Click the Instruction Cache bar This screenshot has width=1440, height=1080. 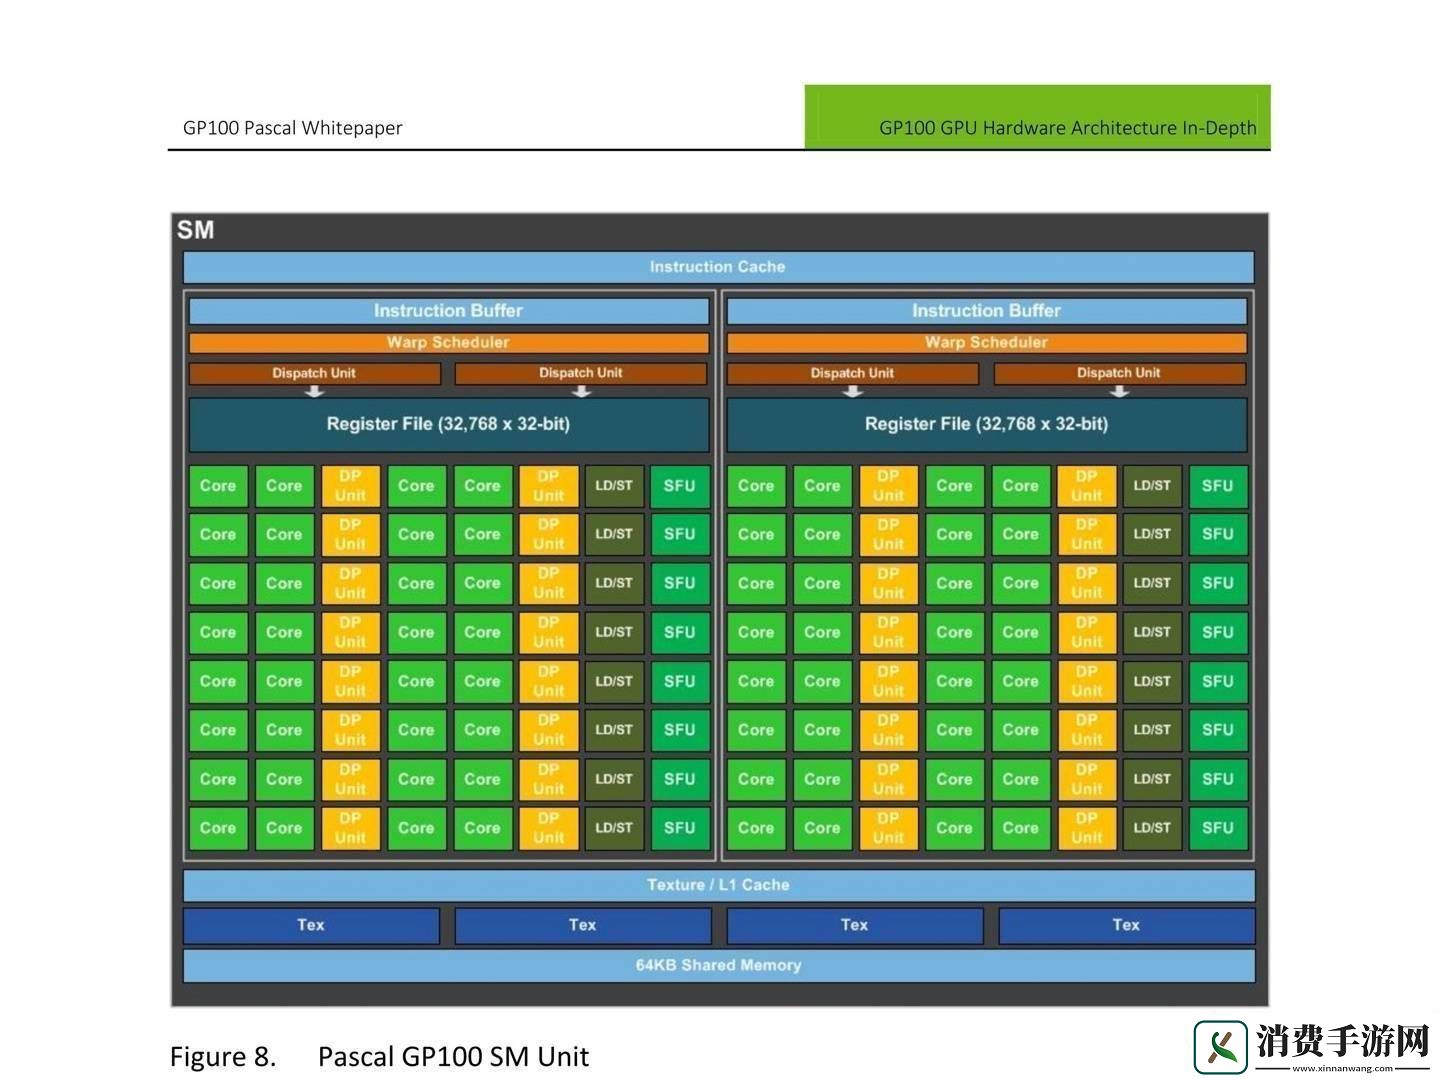[x=718, y=267]
